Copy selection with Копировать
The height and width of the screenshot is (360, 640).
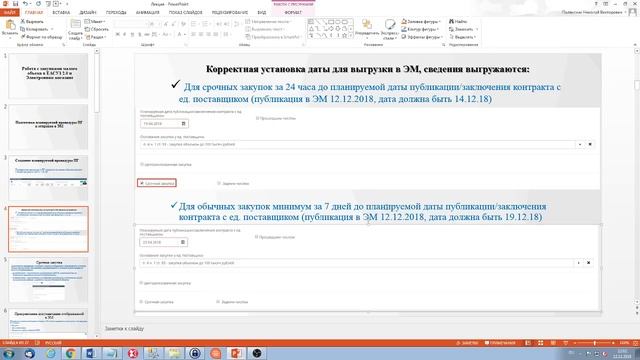[35, 29]
